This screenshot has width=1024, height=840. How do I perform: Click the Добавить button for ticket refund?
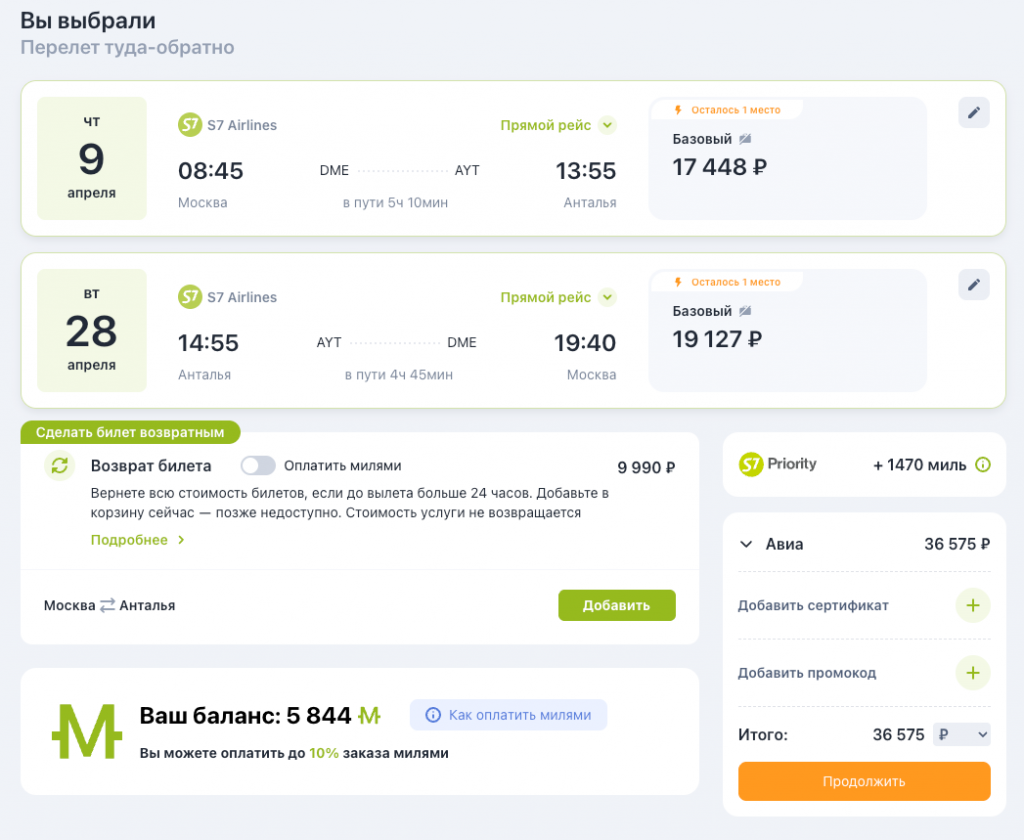tap(616, 606)
